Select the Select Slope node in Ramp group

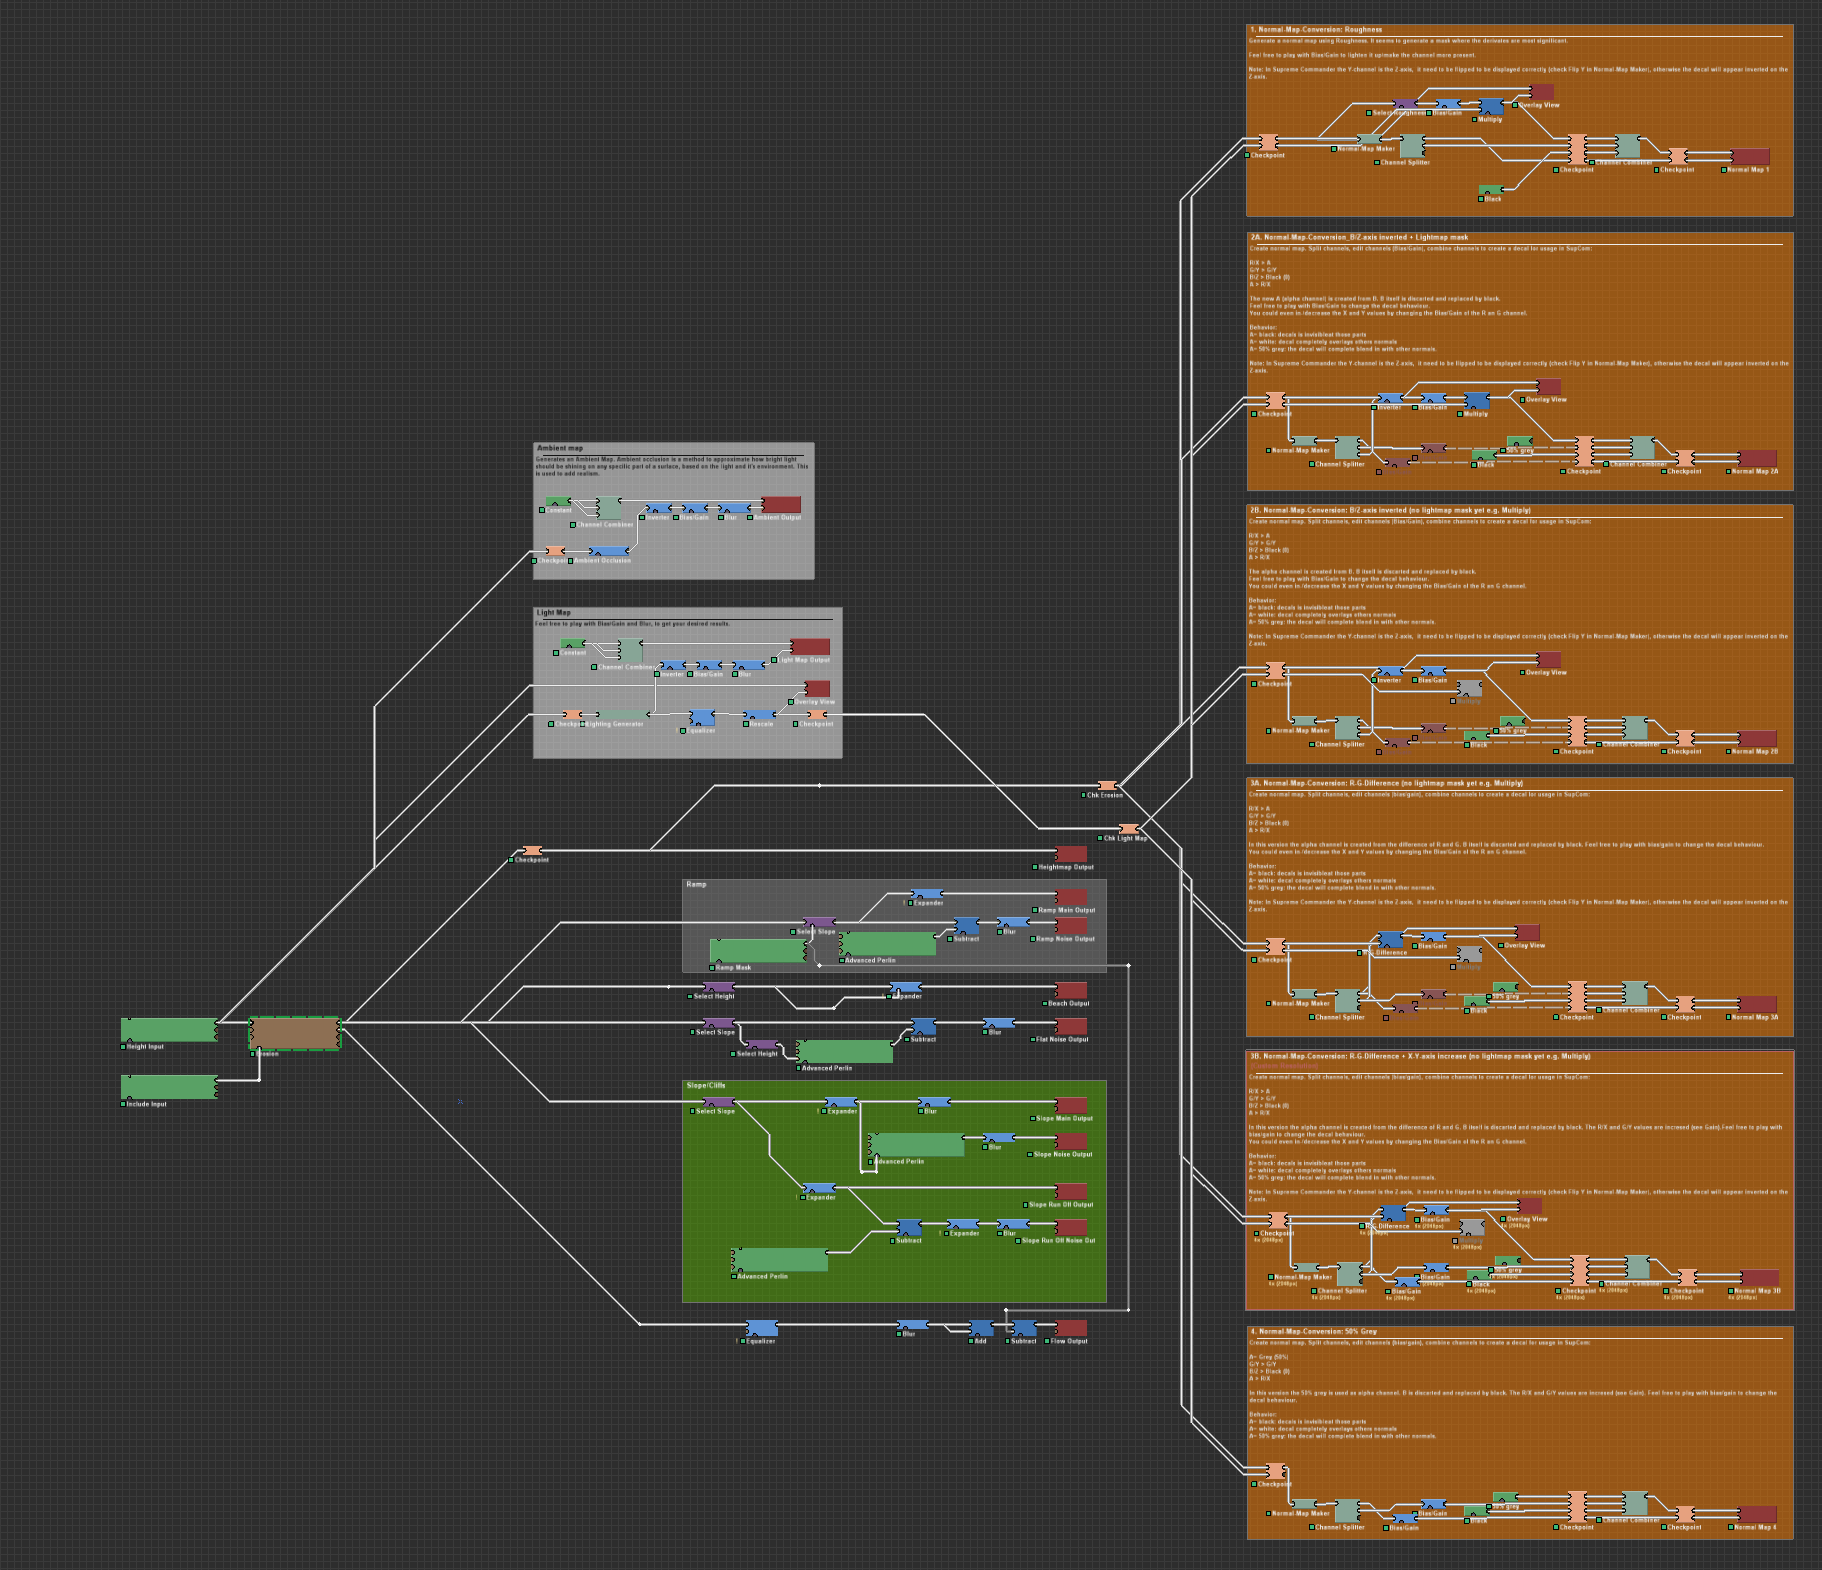[819, 922]
